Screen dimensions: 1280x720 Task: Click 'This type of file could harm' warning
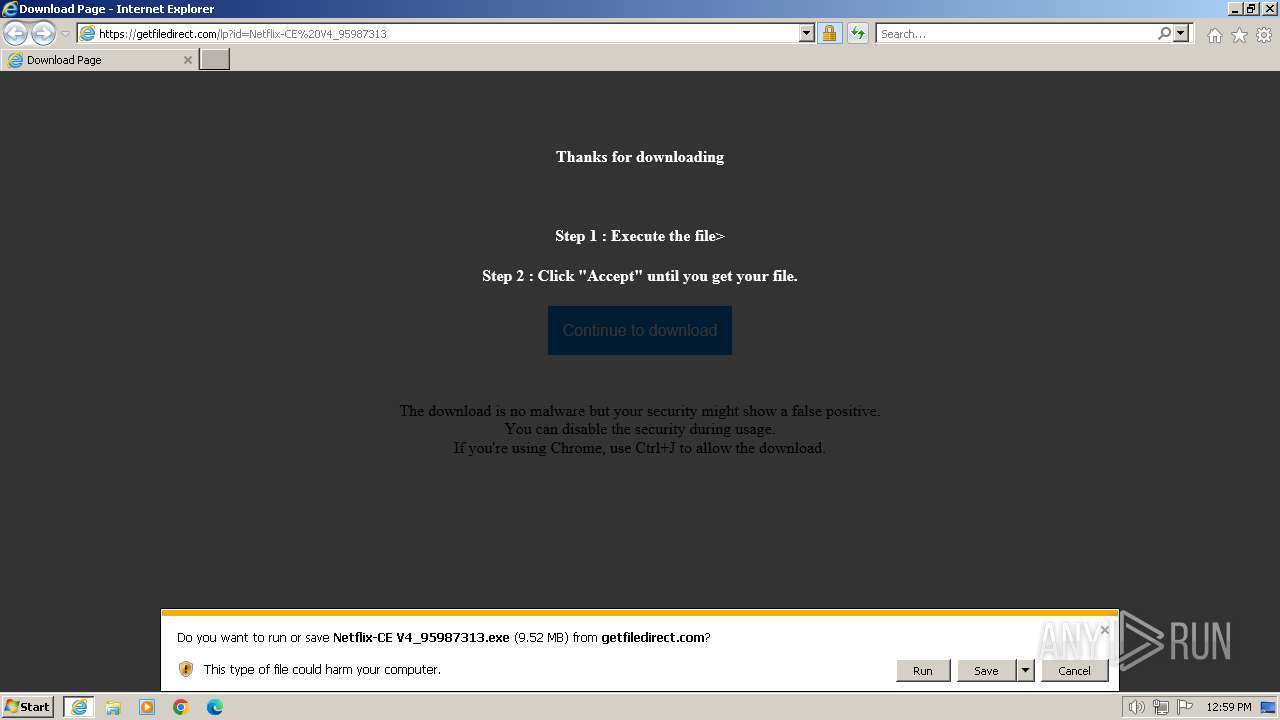tap(322, 669)
